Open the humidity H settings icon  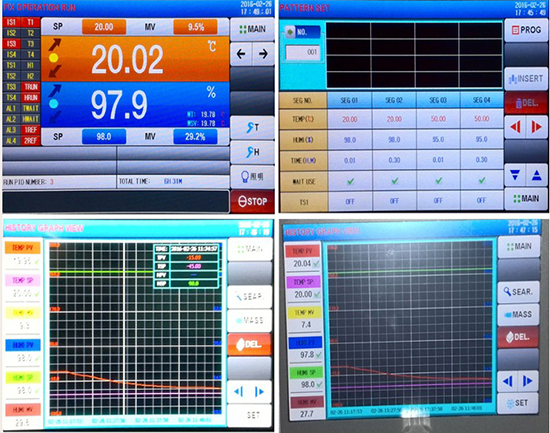click(x=253, y=152)
